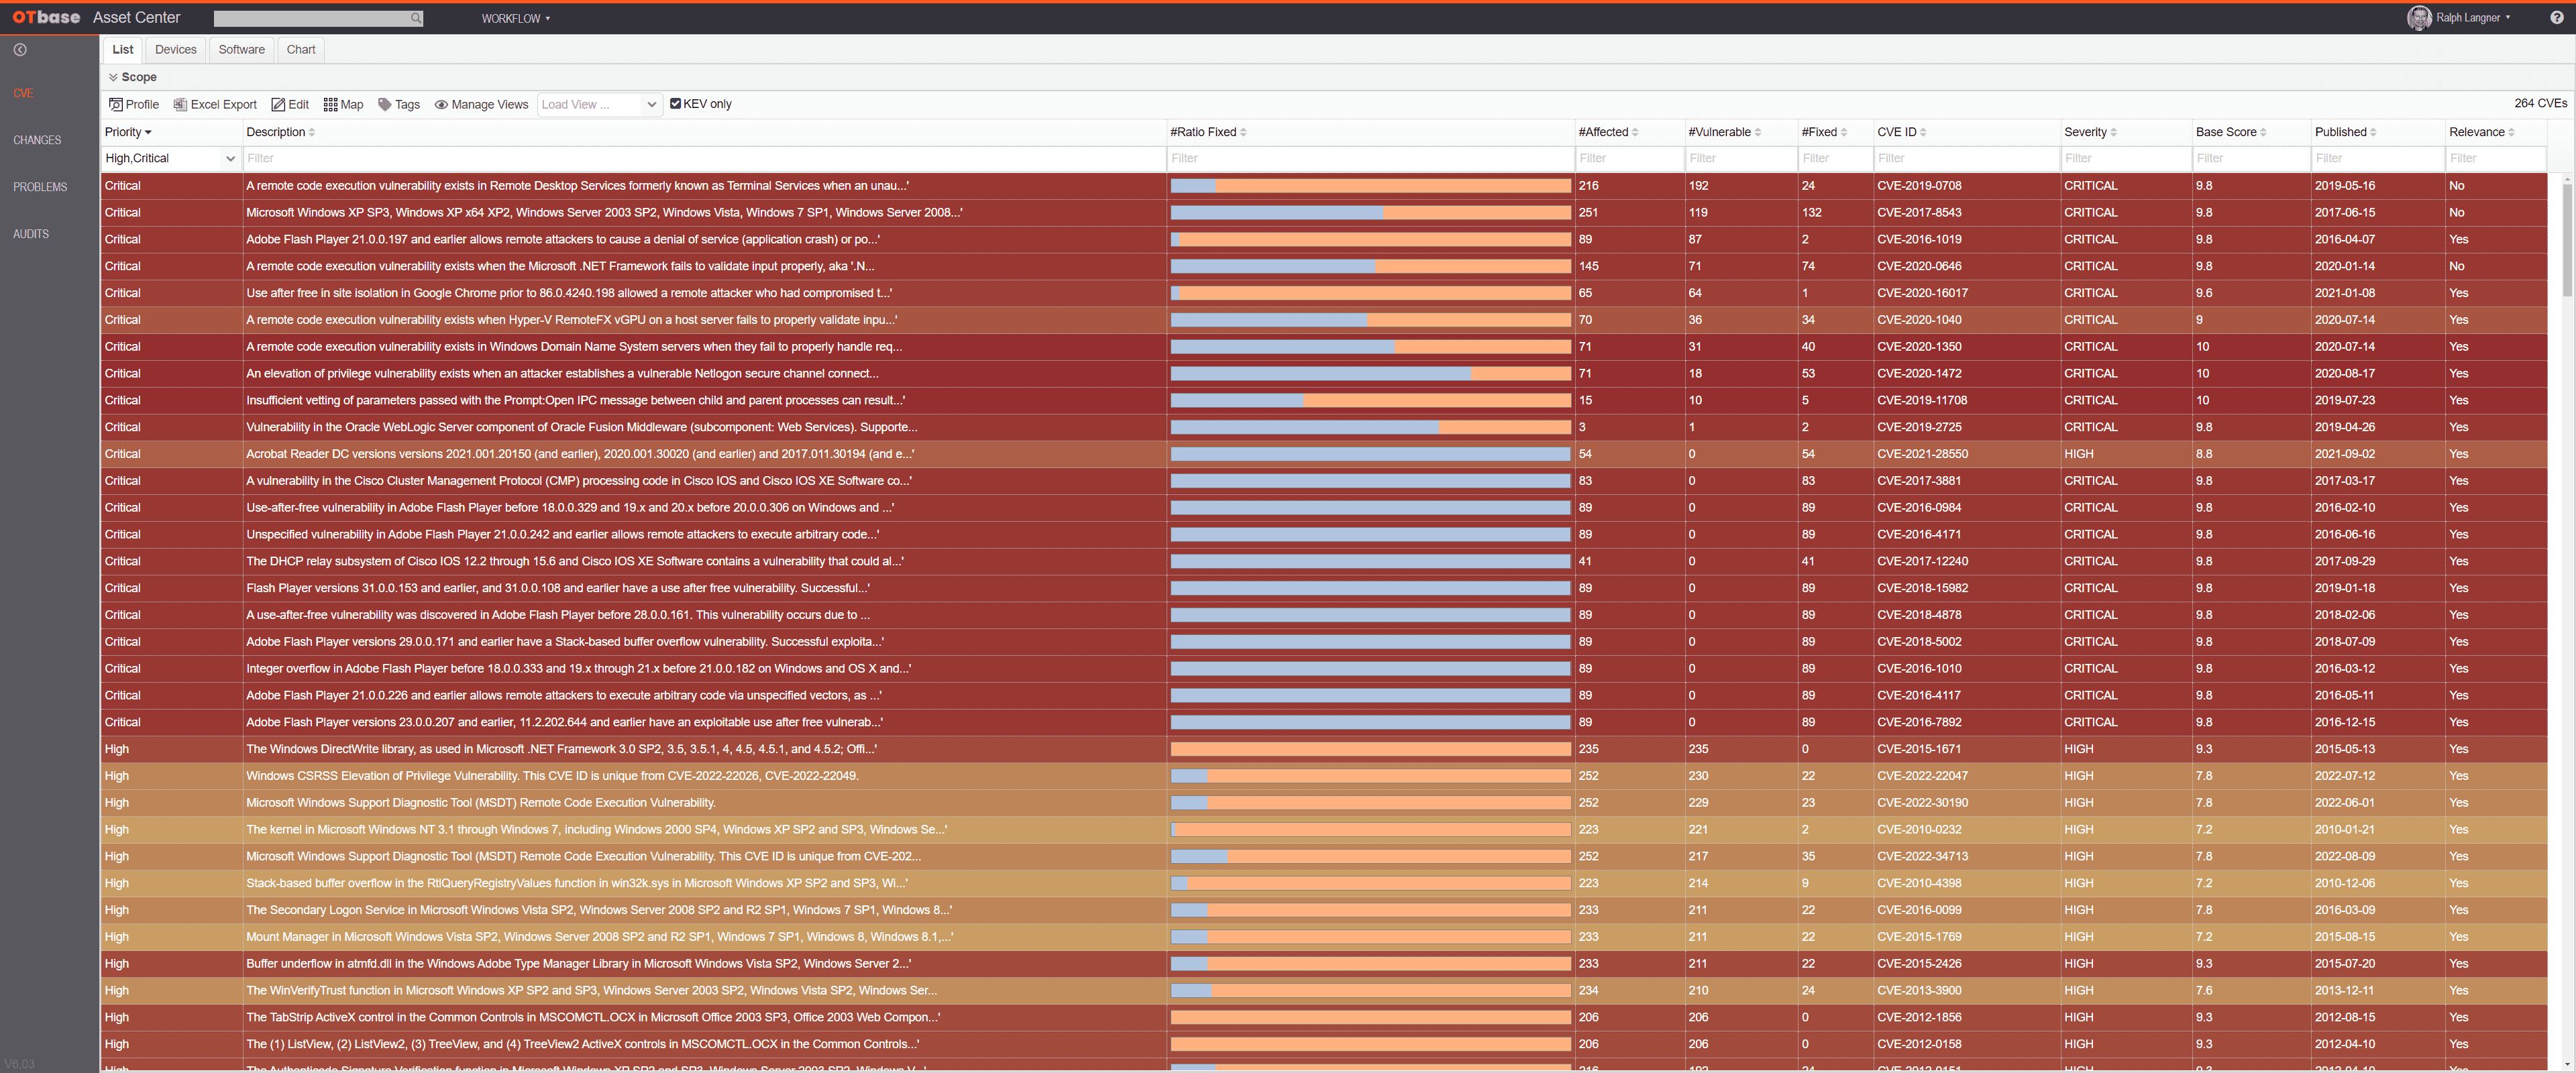Switch to the List tab

[x=122, y=49]
